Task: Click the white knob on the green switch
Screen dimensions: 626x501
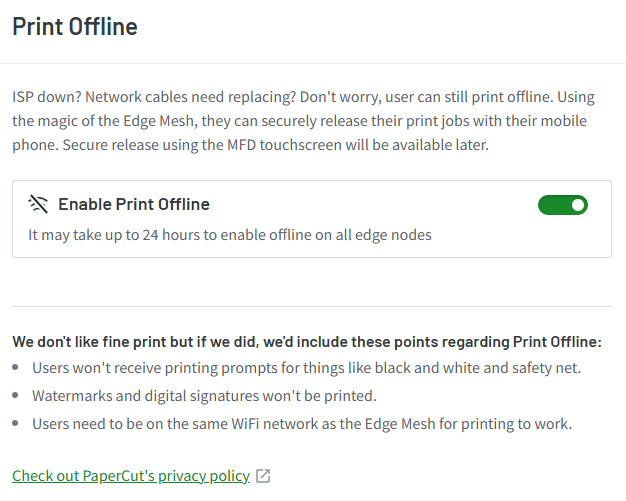Action: tap(577, 205)
